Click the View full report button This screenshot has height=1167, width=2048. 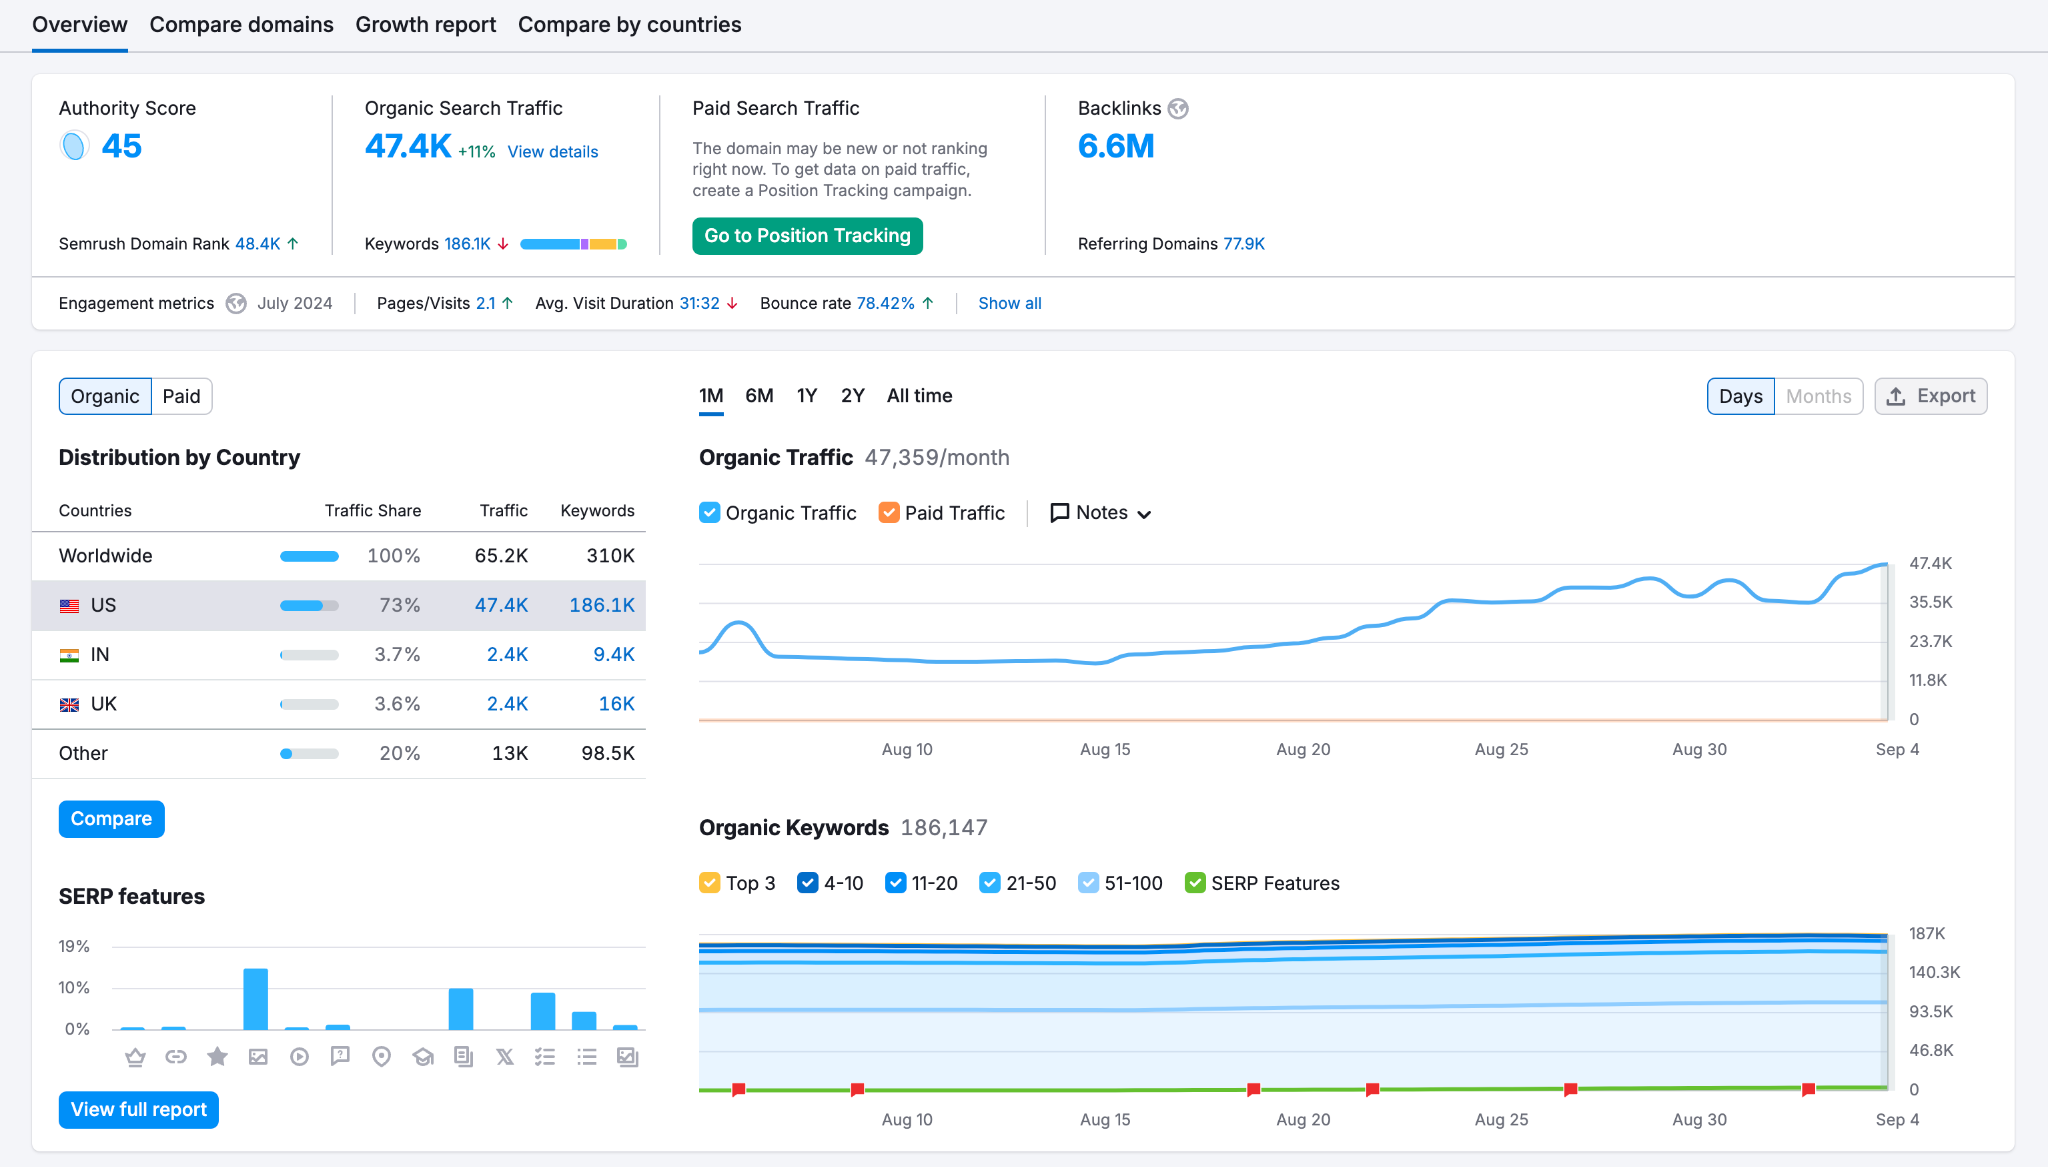139,1110
